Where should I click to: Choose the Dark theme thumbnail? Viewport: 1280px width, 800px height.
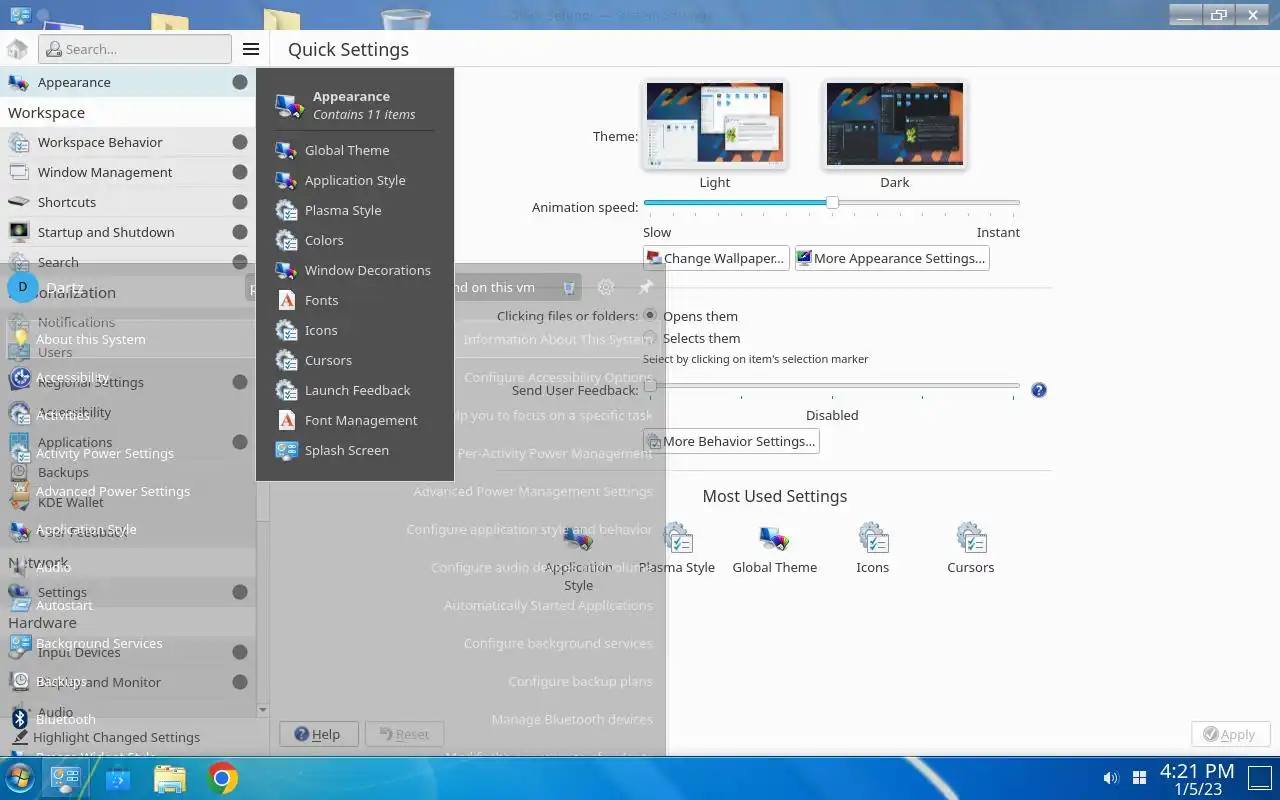(x=895, y=125)
